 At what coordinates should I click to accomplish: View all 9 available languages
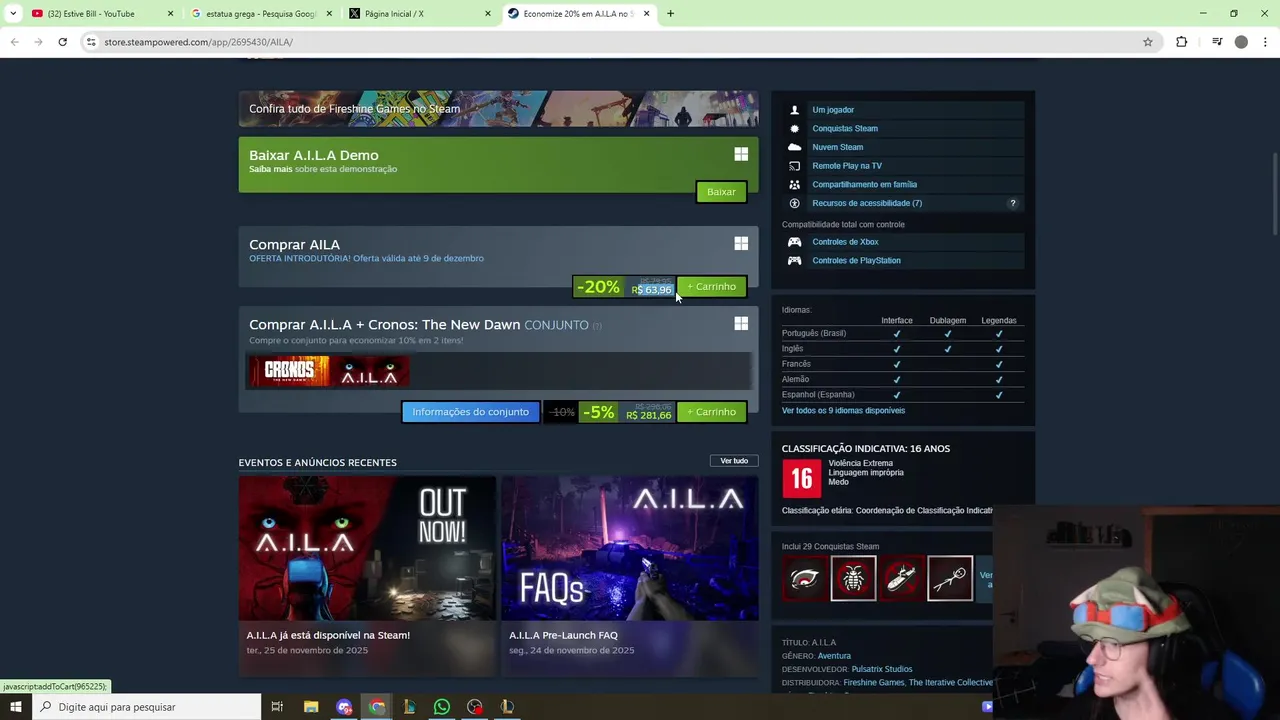coord(843,410)
